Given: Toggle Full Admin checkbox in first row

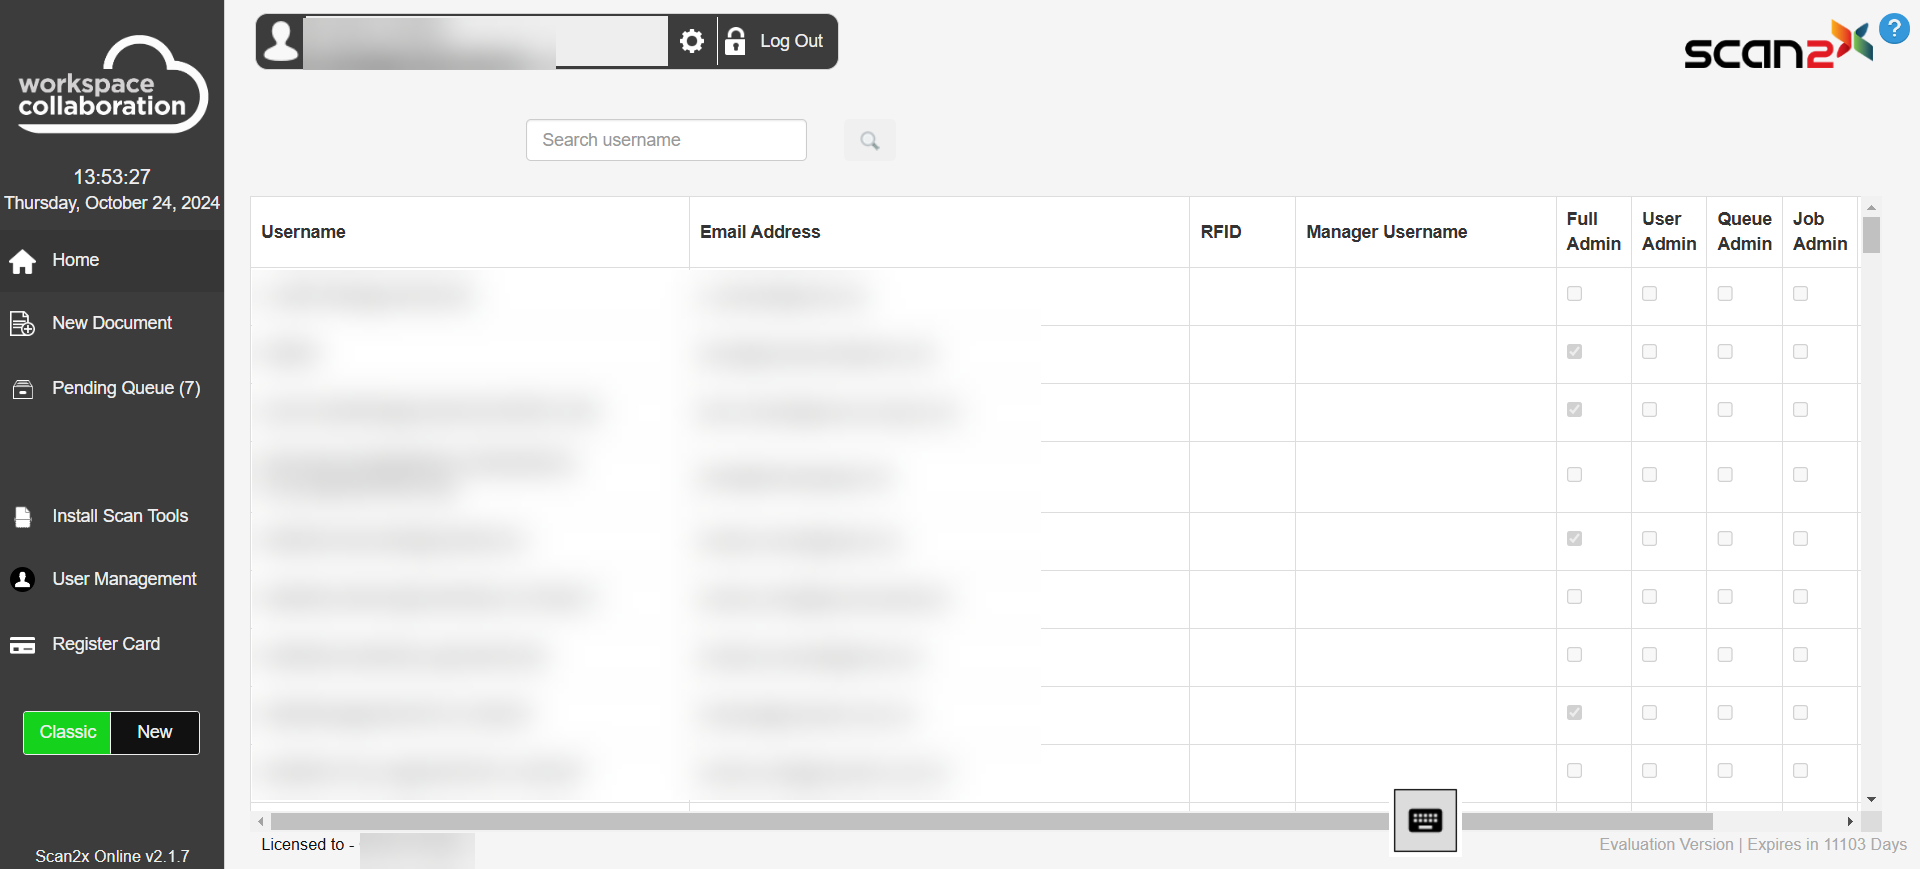Looking at the screenshot, I should (1574, 294).
